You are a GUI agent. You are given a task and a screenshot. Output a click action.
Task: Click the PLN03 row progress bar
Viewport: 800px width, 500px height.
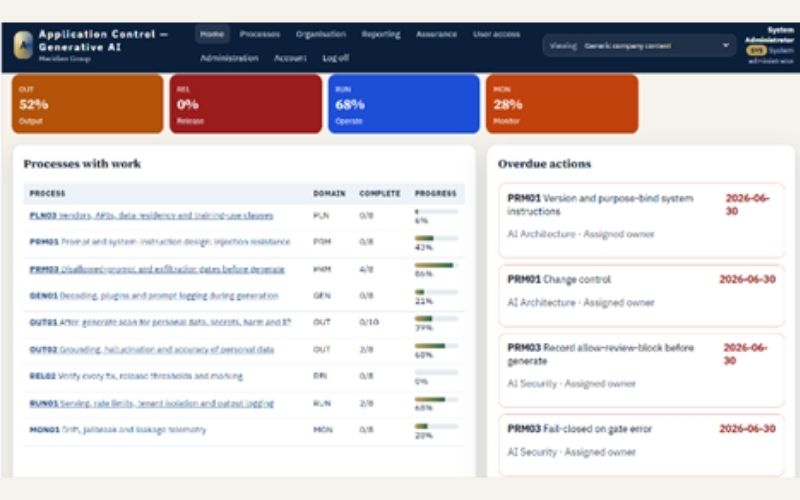[x=436, y=211]
